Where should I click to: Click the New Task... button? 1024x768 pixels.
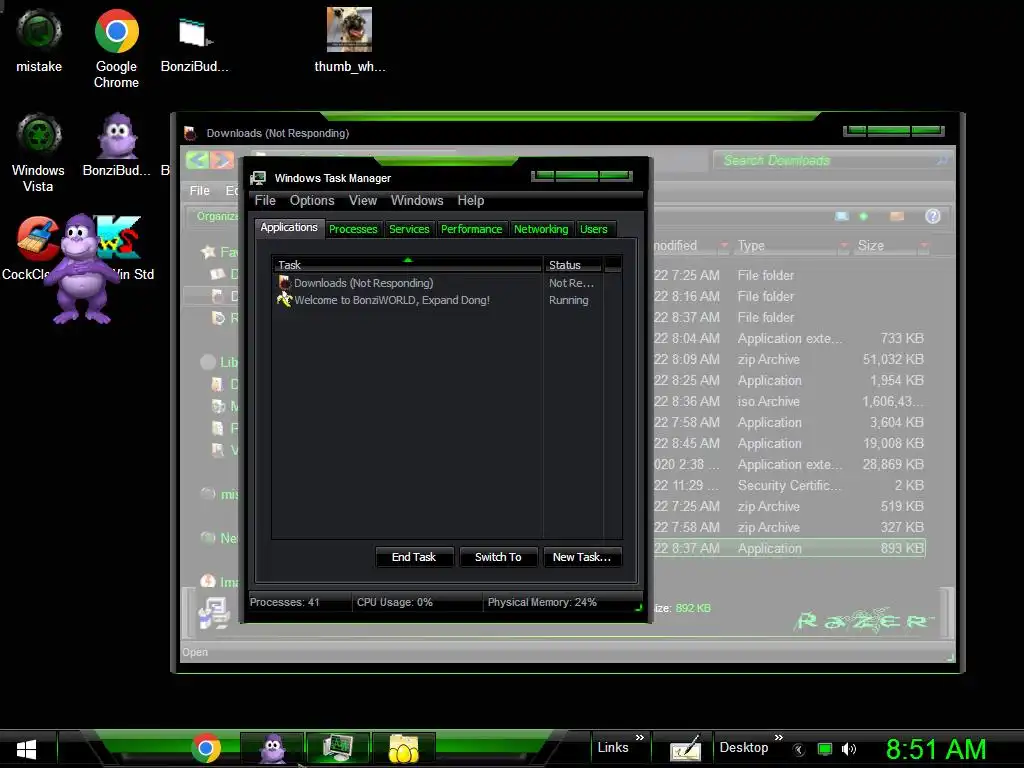(x=582, y=557)
